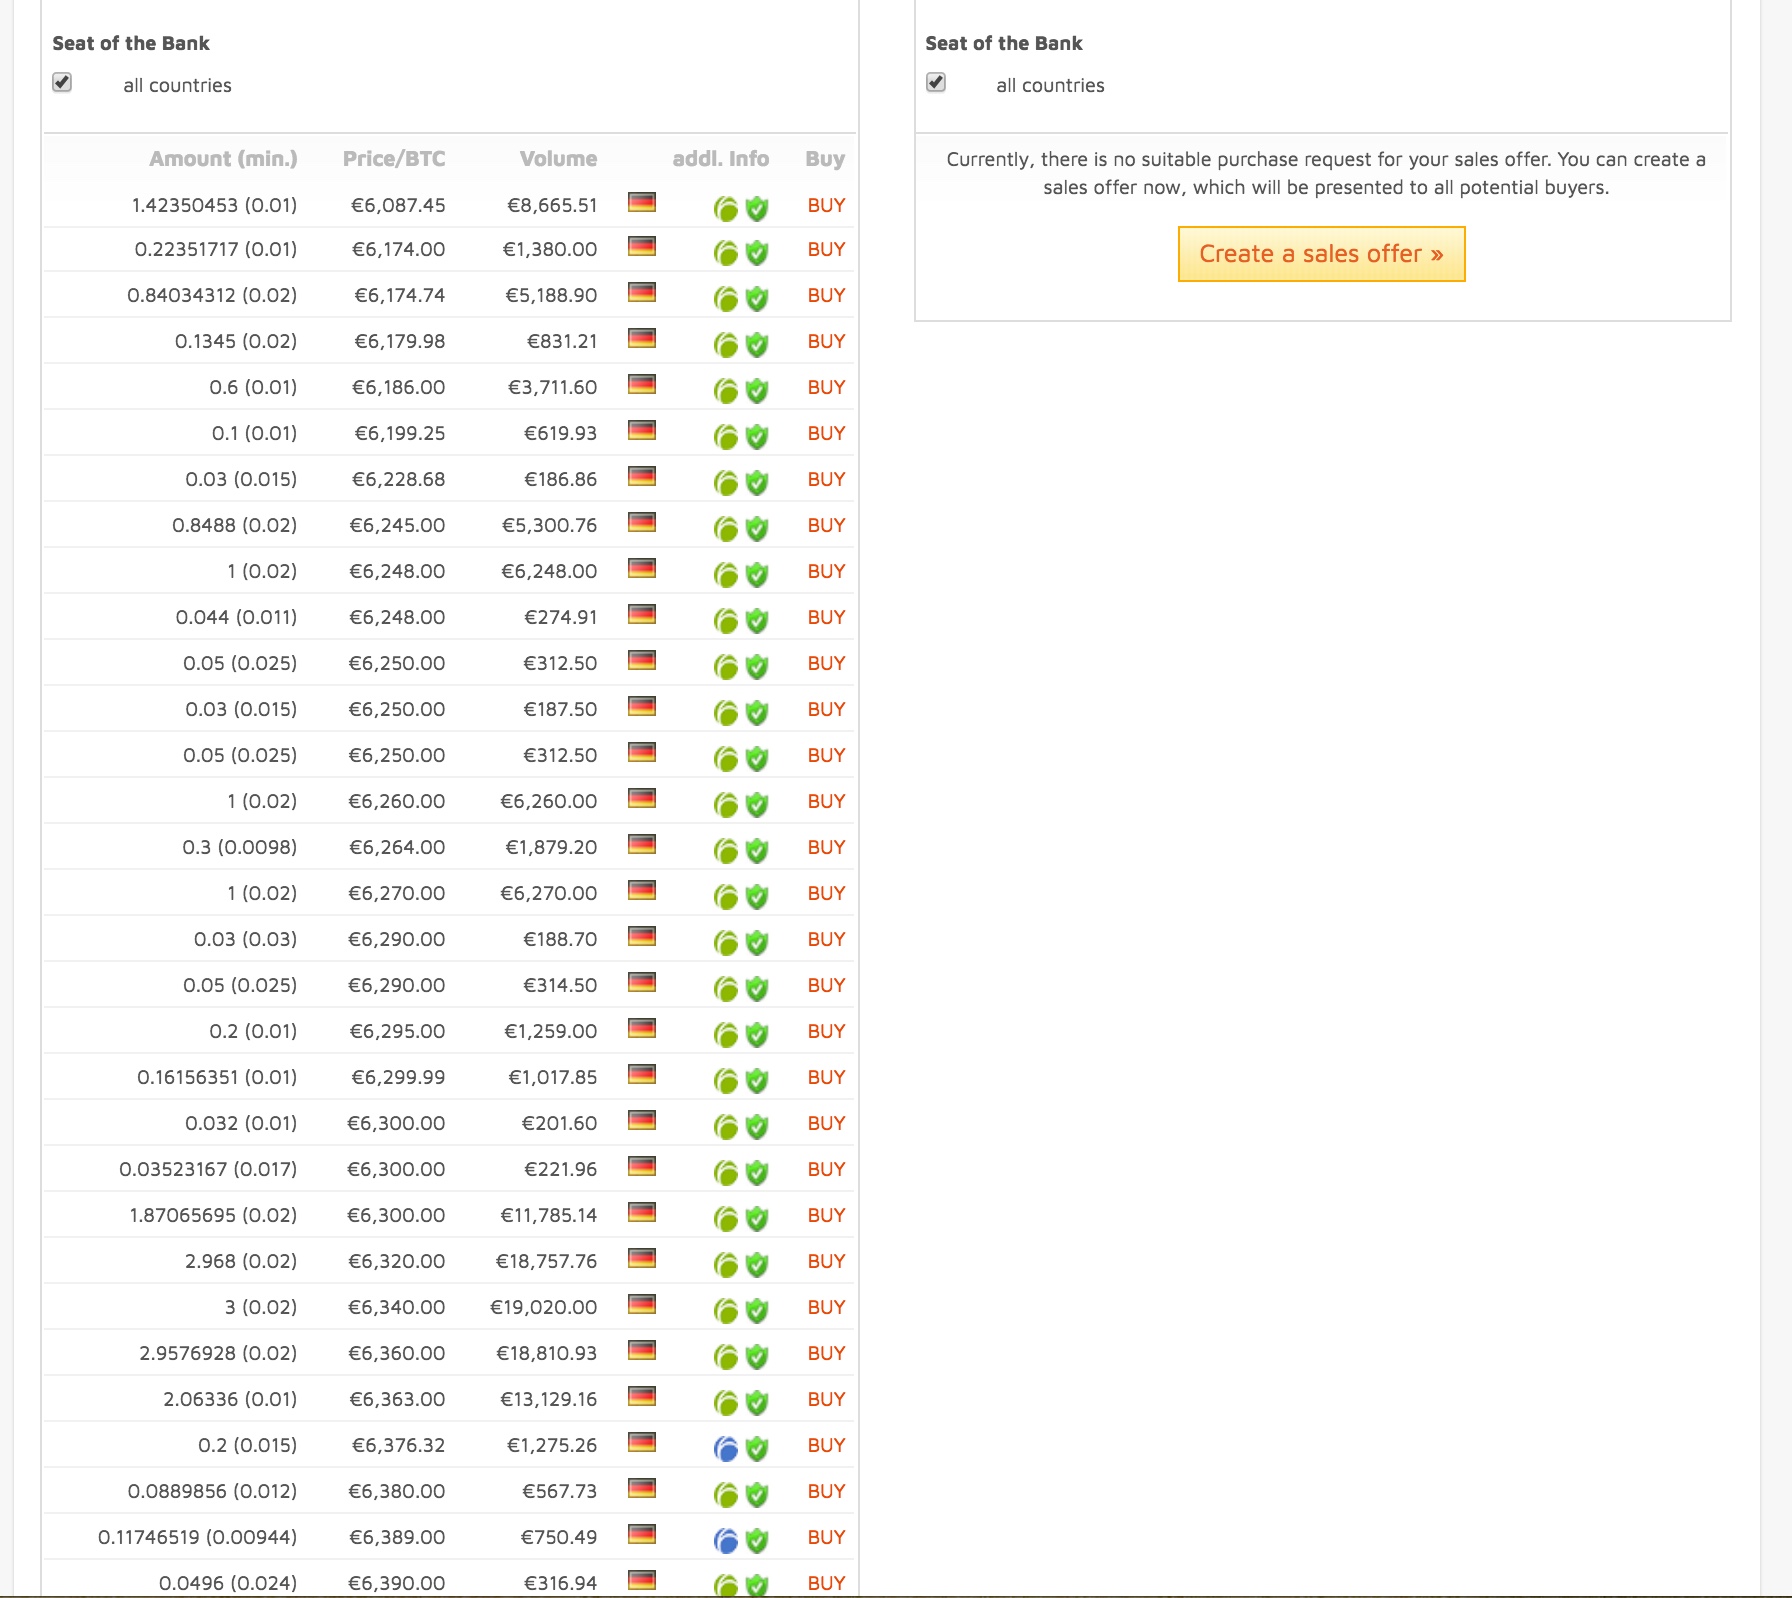Click the blue trust-level icon in the €6,376.32 row
Screen dimensions: 1792x1598
pos(726,1449)
